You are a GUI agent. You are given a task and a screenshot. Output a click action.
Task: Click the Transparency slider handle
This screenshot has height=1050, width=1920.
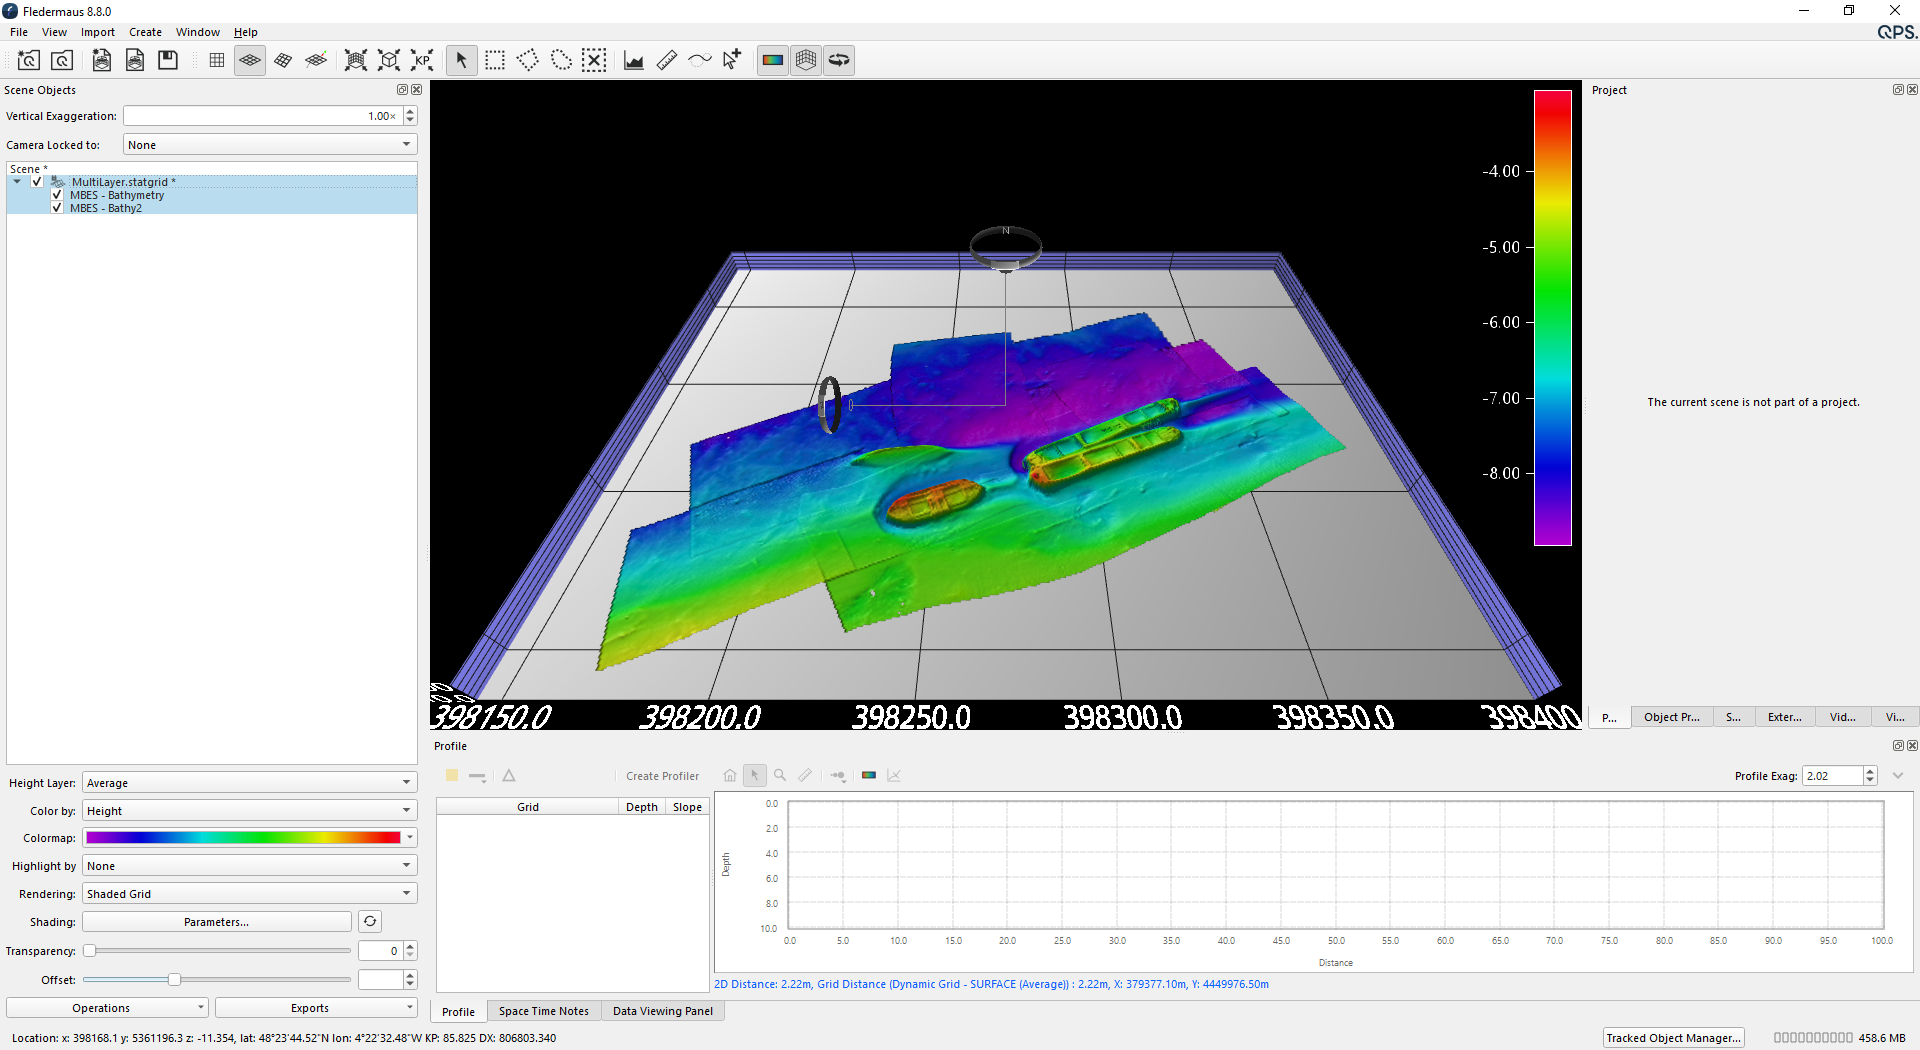click(x=90, y=951)
